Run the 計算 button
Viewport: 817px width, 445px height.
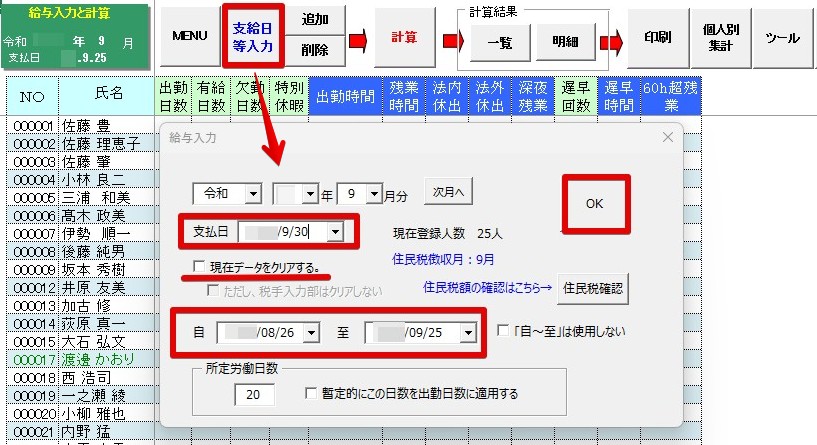tap(404, 37)
